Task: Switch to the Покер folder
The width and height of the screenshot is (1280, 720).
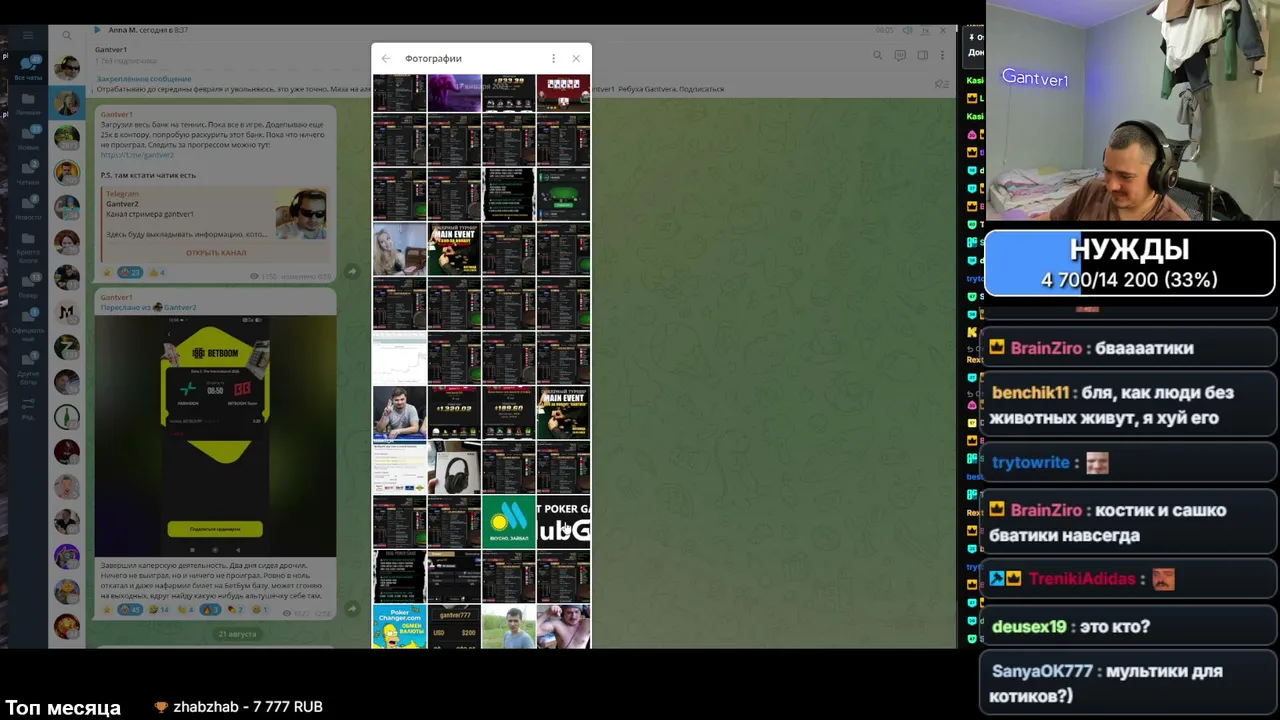Action: (x=28, y=287)
